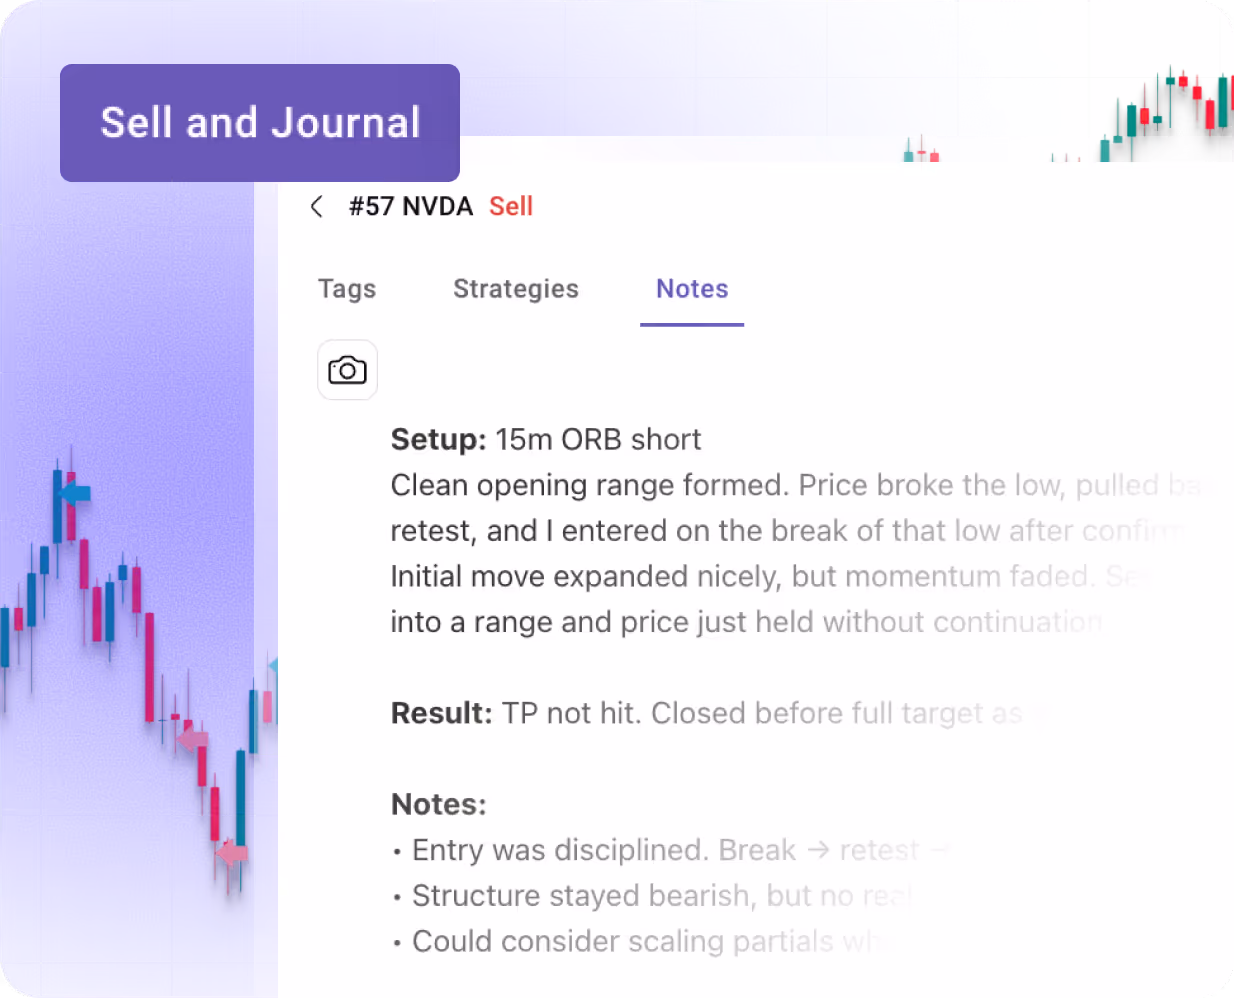Viewport: 1234px width, 998px height.
Task: Click the red Sell label next to #57 NVDA
Action: tap(511, 206)
